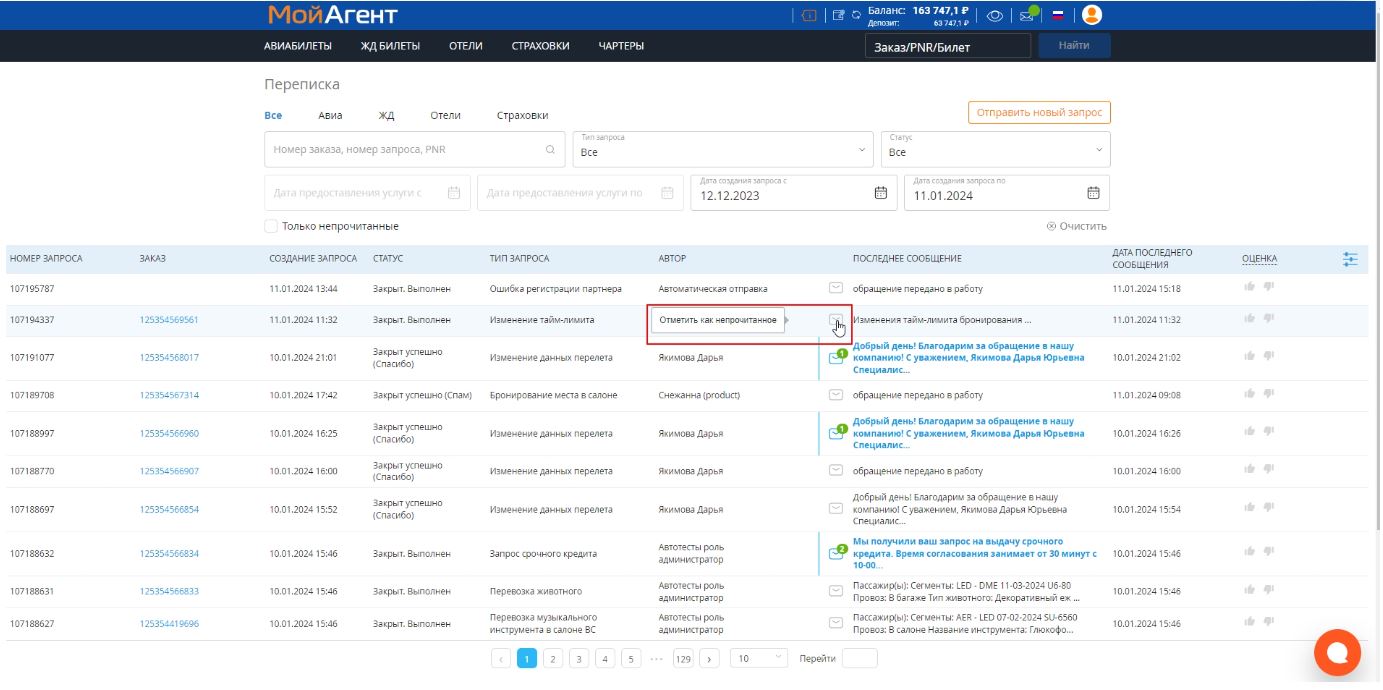
Task: Click envelope icon in request 107188631 row
Action: 836,591
